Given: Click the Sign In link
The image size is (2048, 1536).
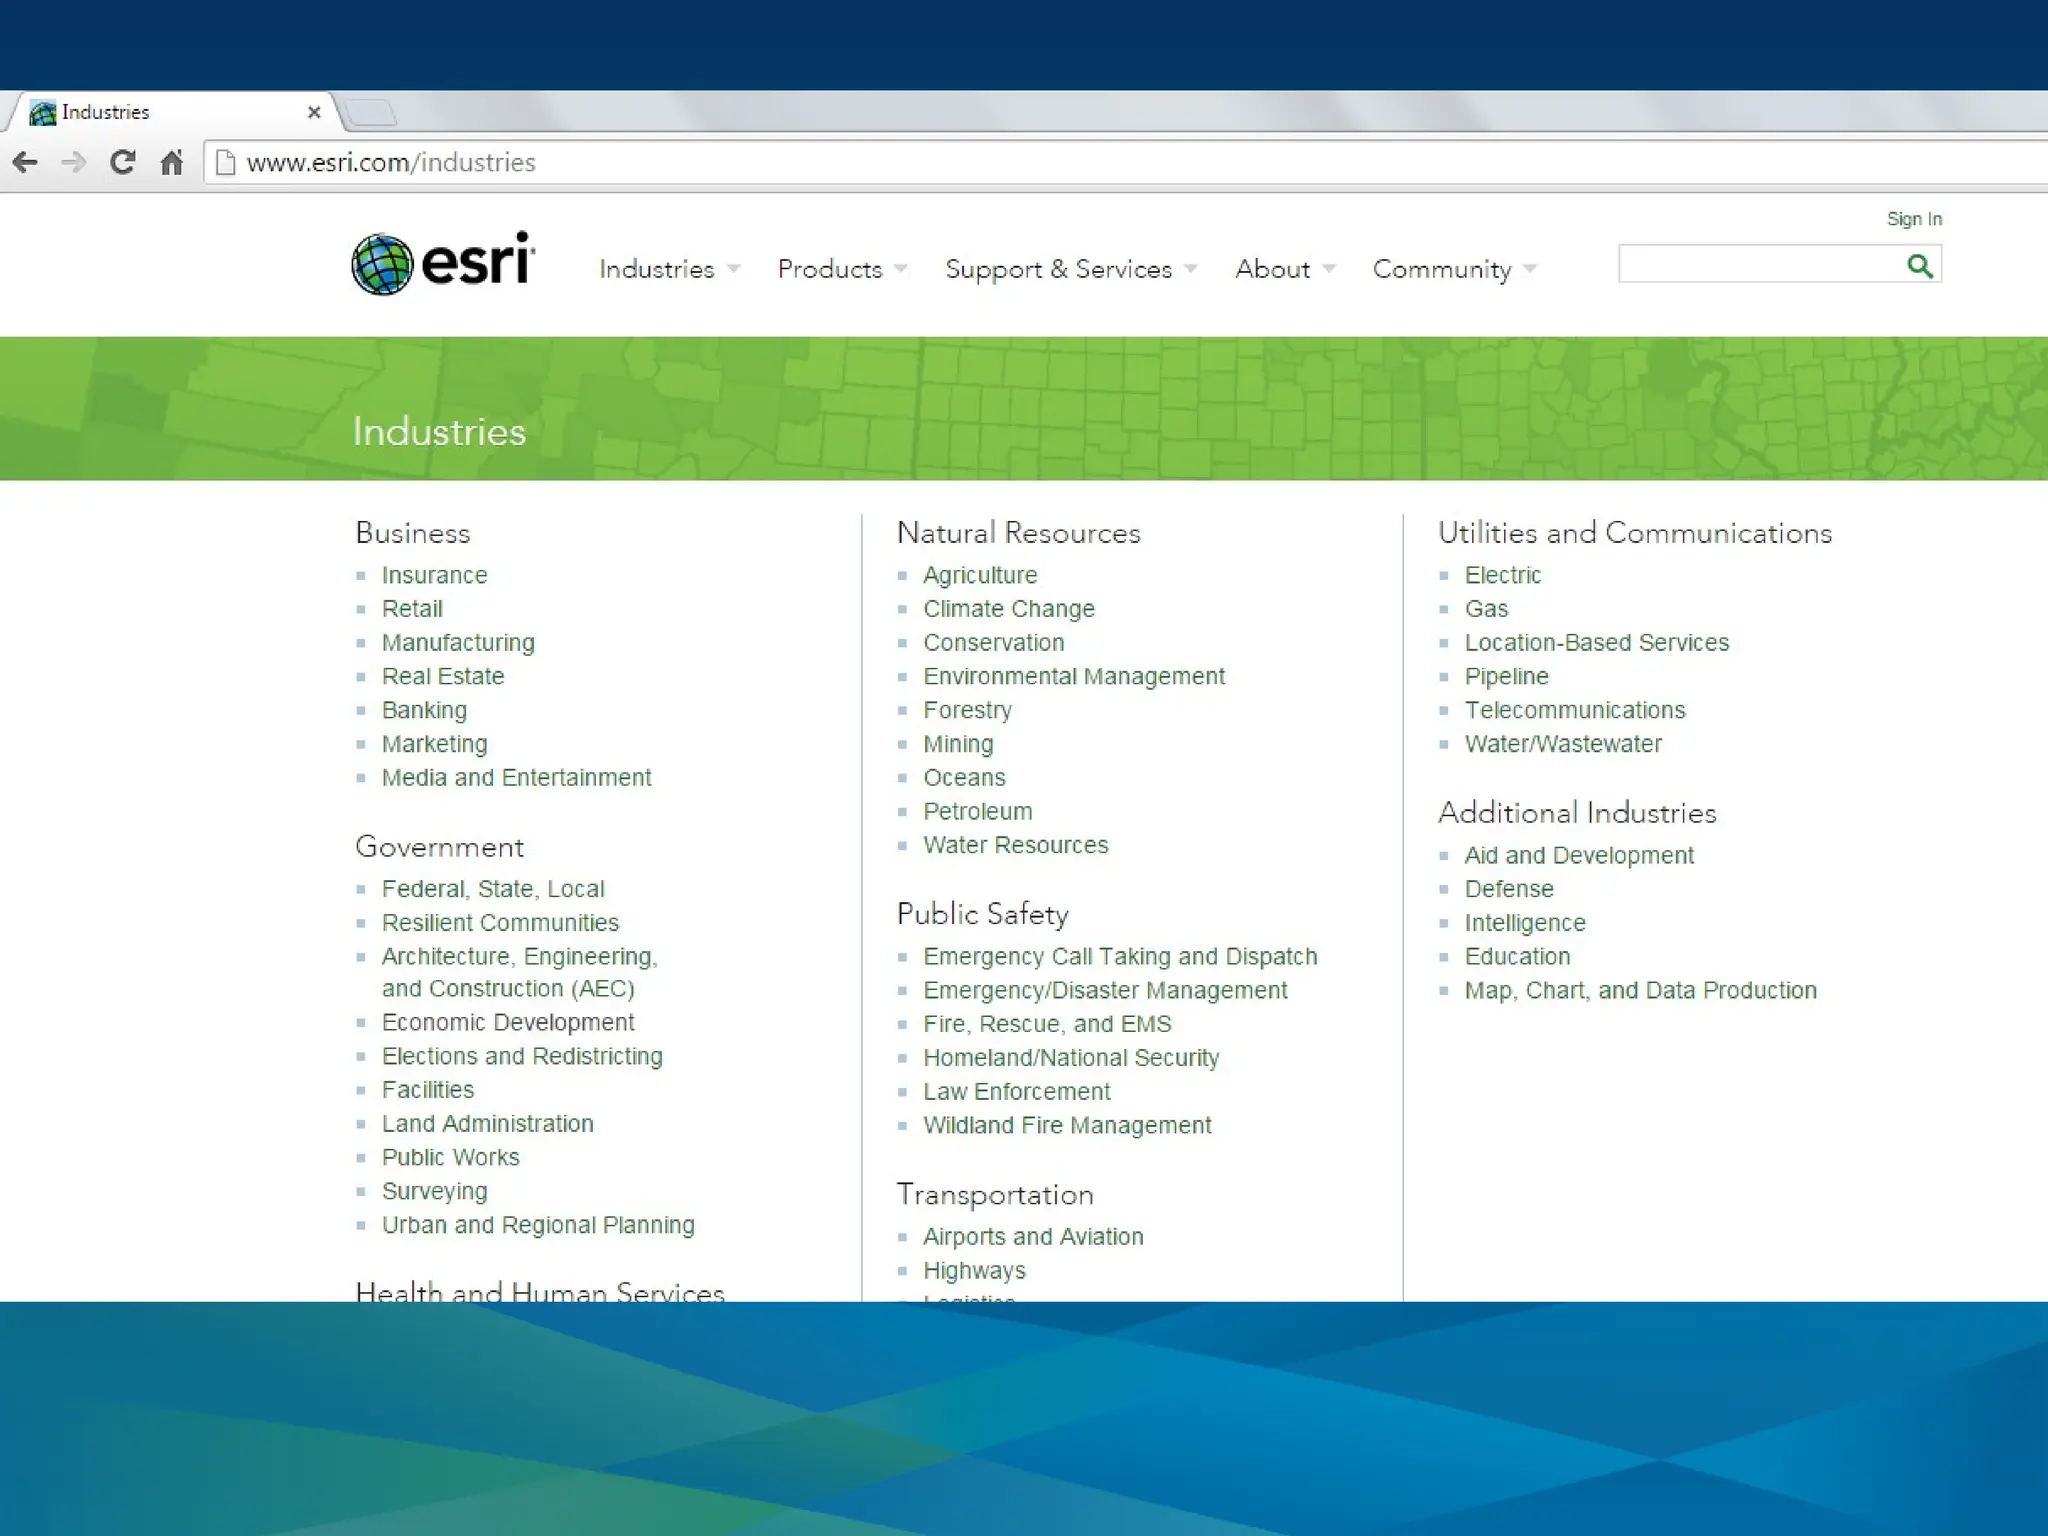Looking at the screenshot, I should pyautogui.click(x=1913, y=219).
